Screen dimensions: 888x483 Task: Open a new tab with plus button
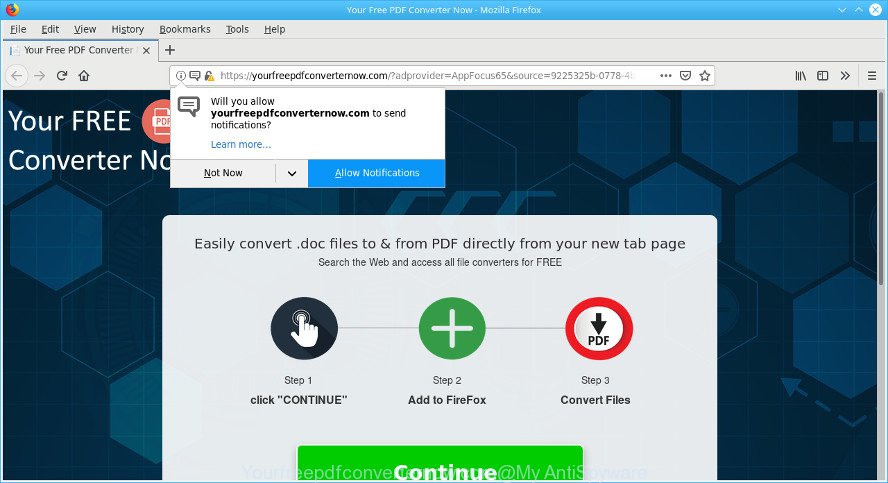pos(169,50)
